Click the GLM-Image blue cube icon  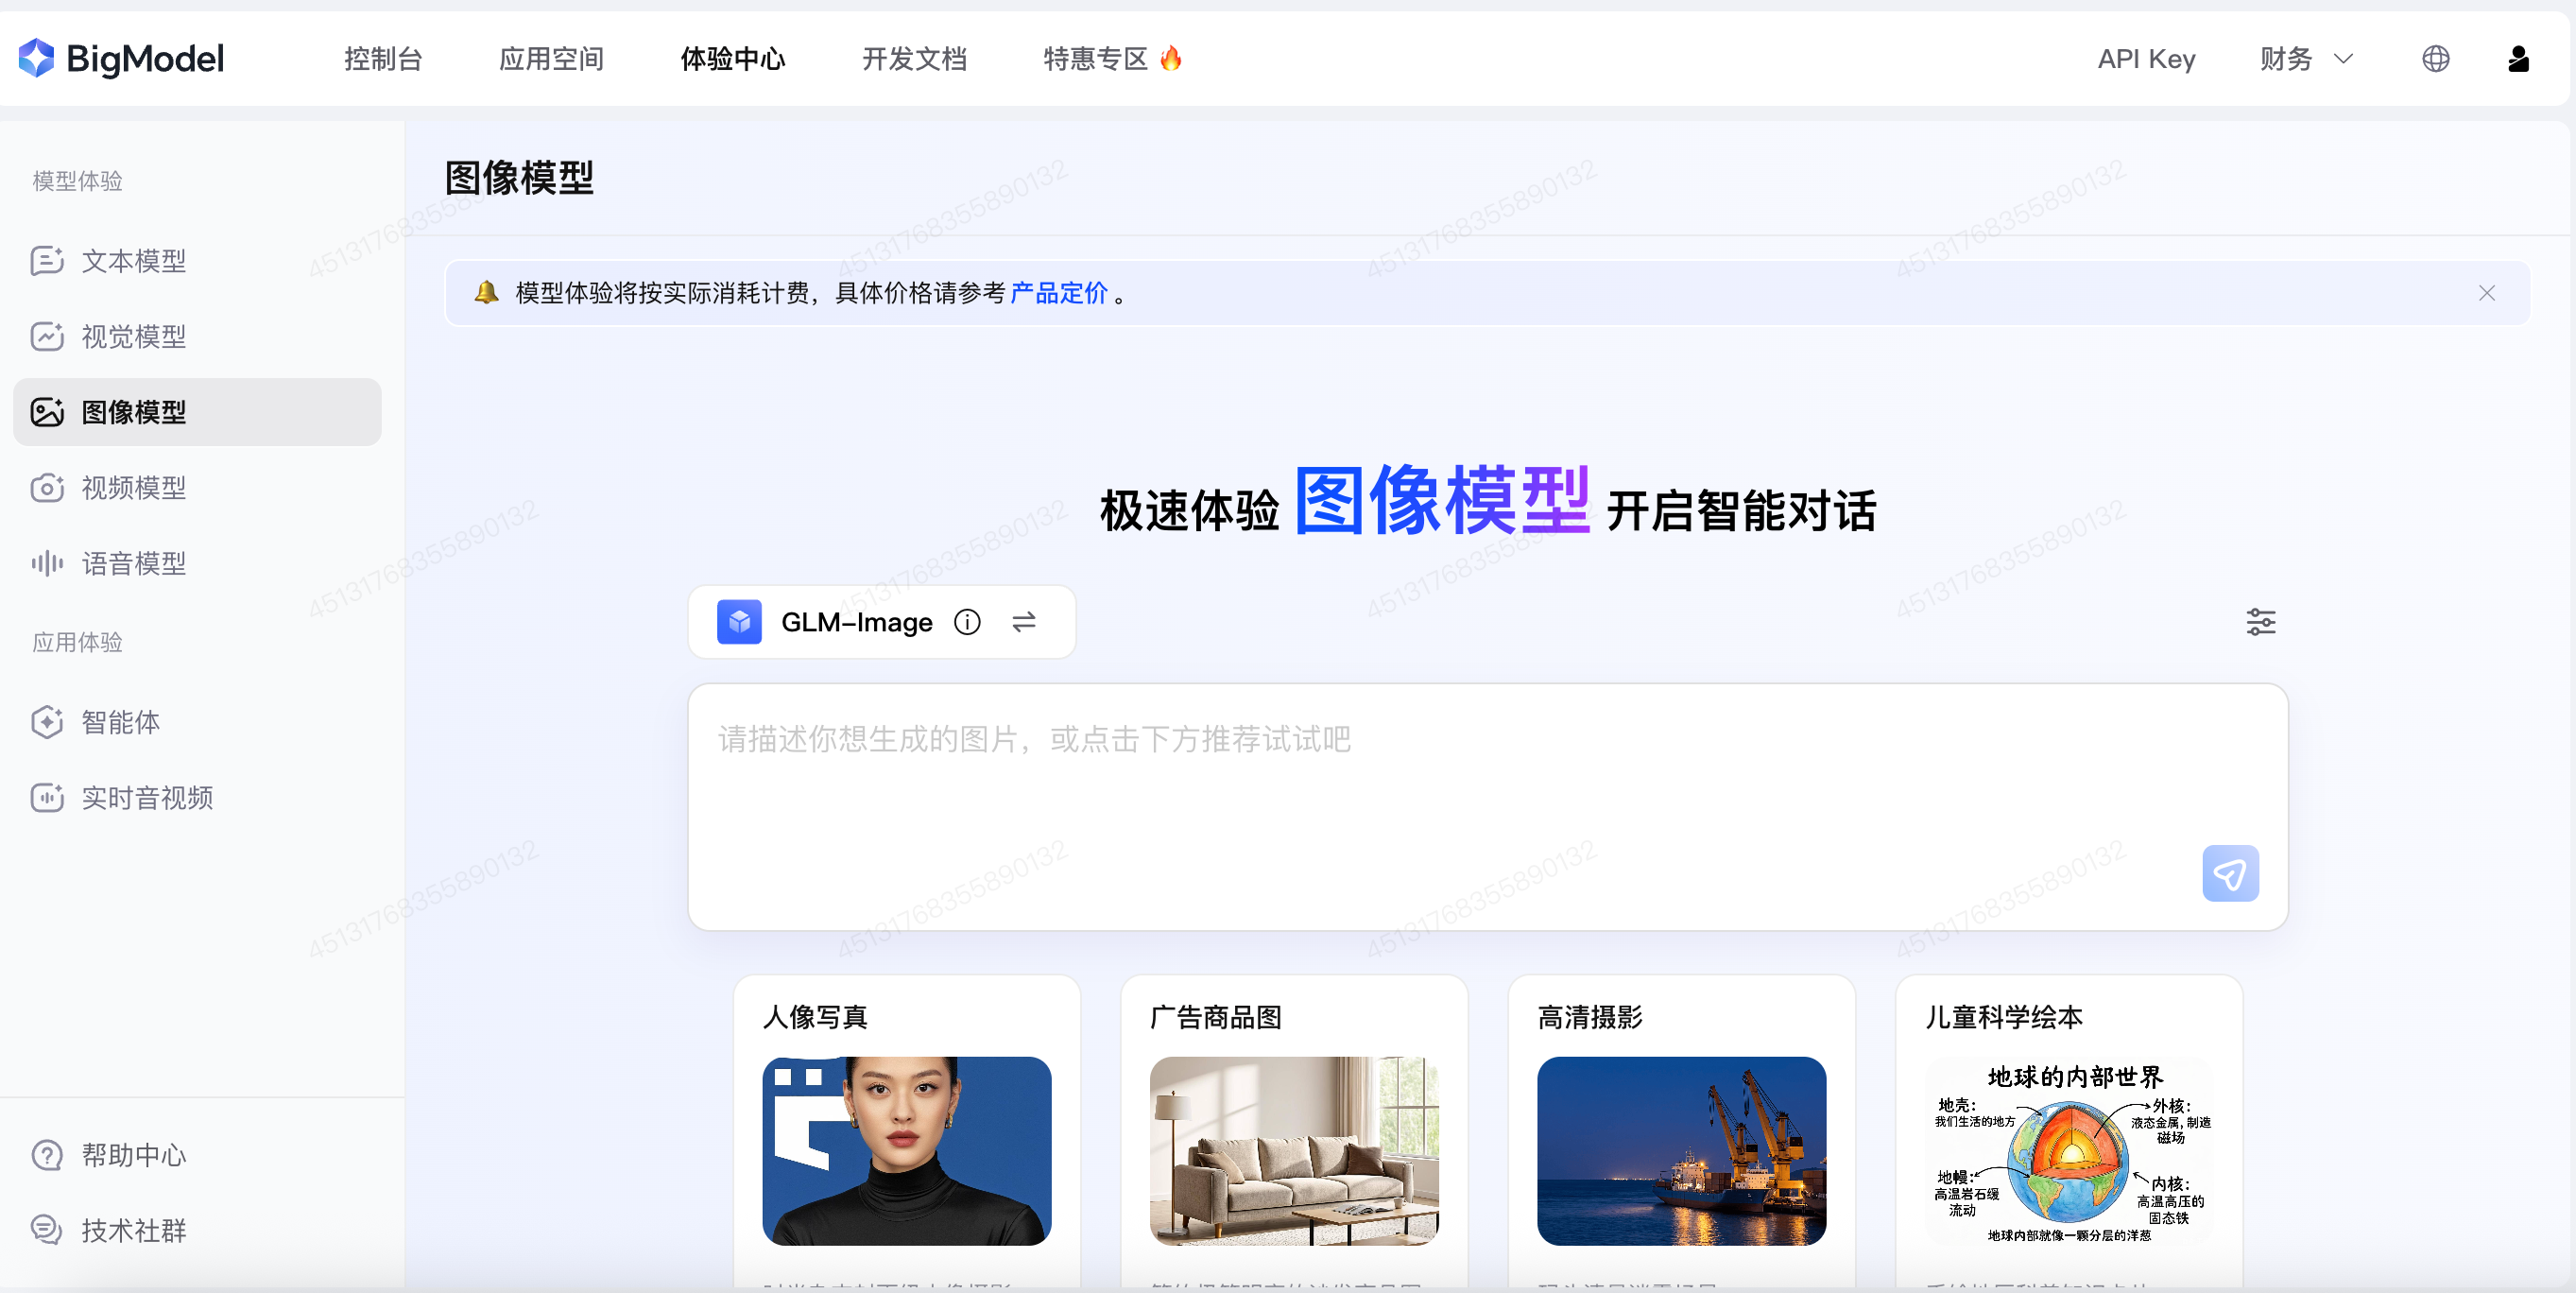(x=739, y=622)
